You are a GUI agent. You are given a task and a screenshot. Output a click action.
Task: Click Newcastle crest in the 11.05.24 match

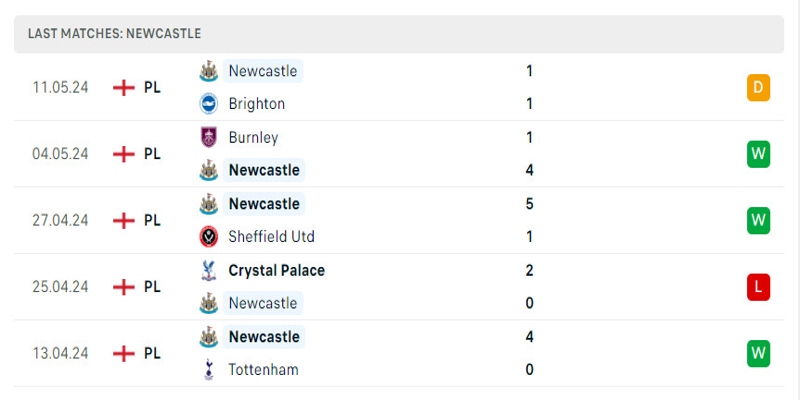(x=209, y=71)
